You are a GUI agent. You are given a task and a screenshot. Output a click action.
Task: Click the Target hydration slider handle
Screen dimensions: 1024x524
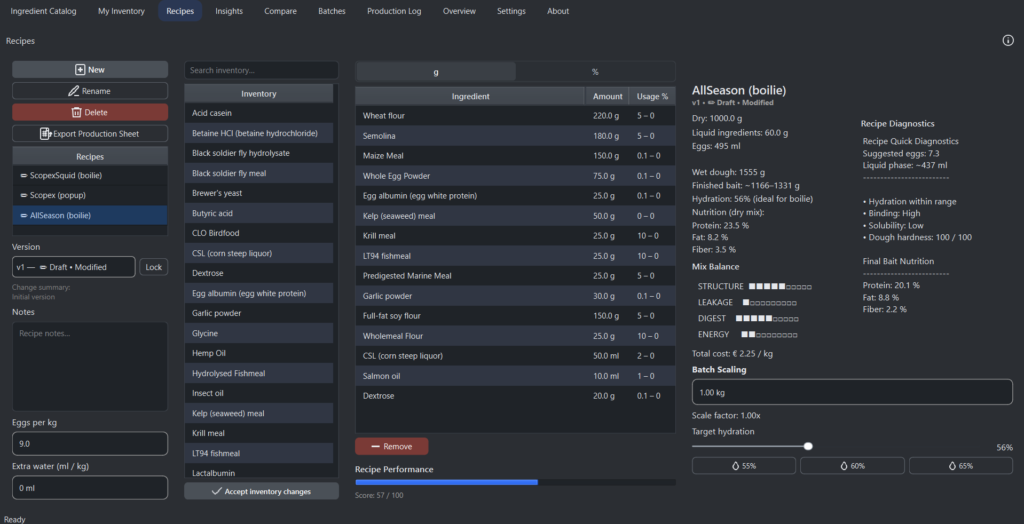808,447
